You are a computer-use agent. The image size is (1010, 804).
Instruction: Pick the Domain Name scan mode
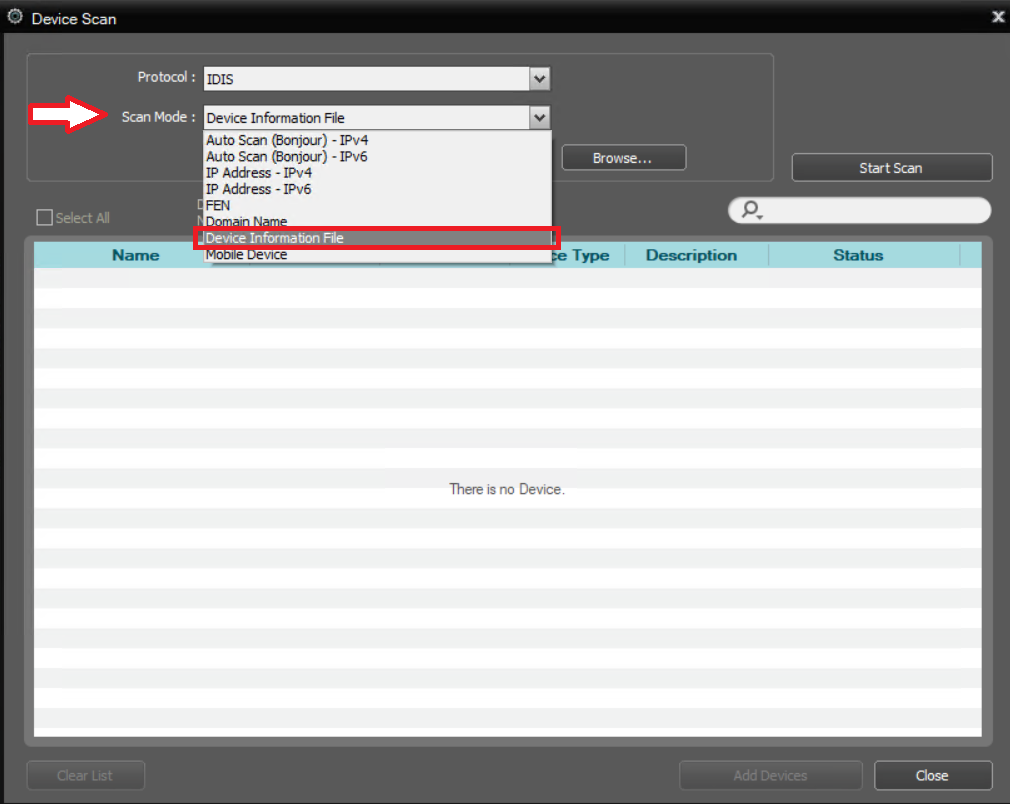point(377,221)
